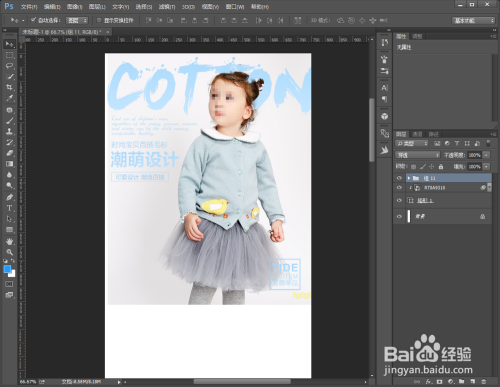The width and height of the screenshot is (500, 387).
Task: Open the Paragraph panel icon
Action: [385, 99]
